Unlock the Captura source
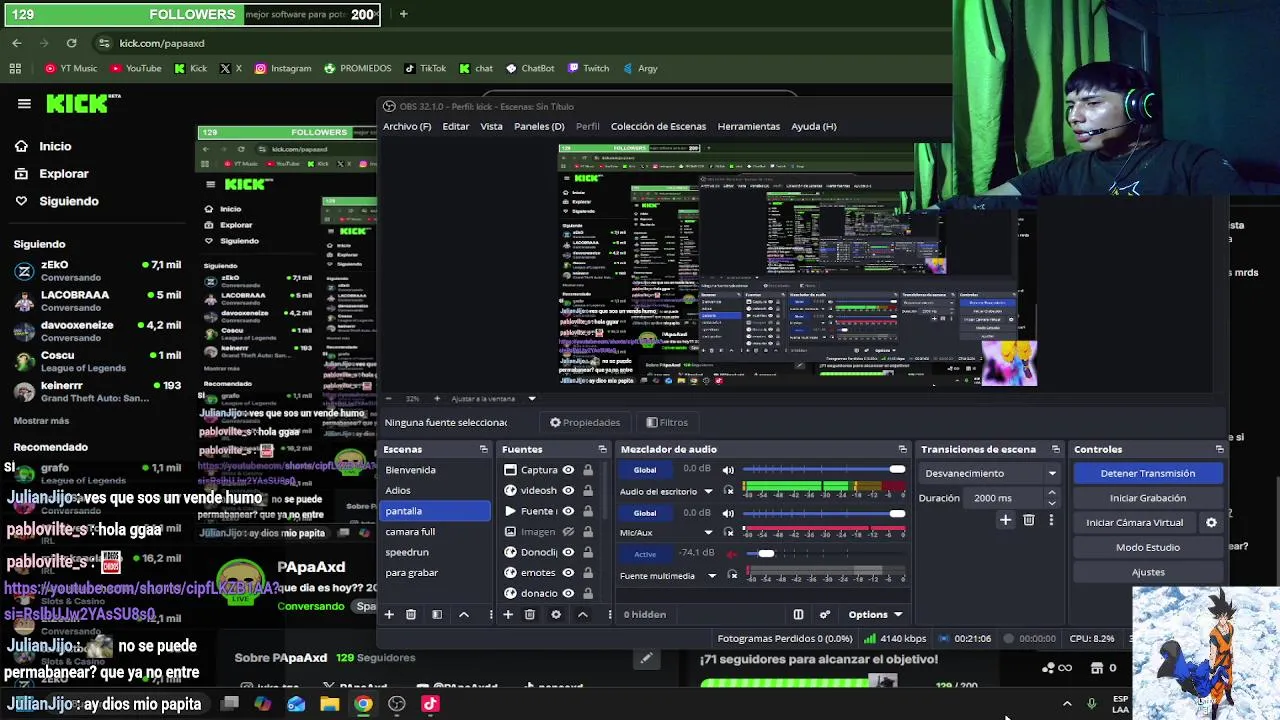 588,470
